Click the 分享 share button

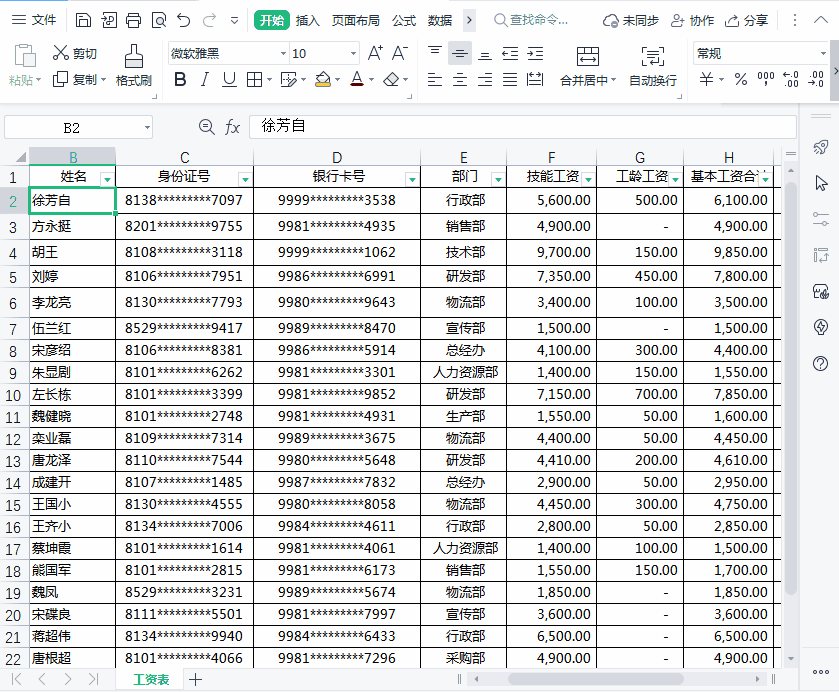746,20
